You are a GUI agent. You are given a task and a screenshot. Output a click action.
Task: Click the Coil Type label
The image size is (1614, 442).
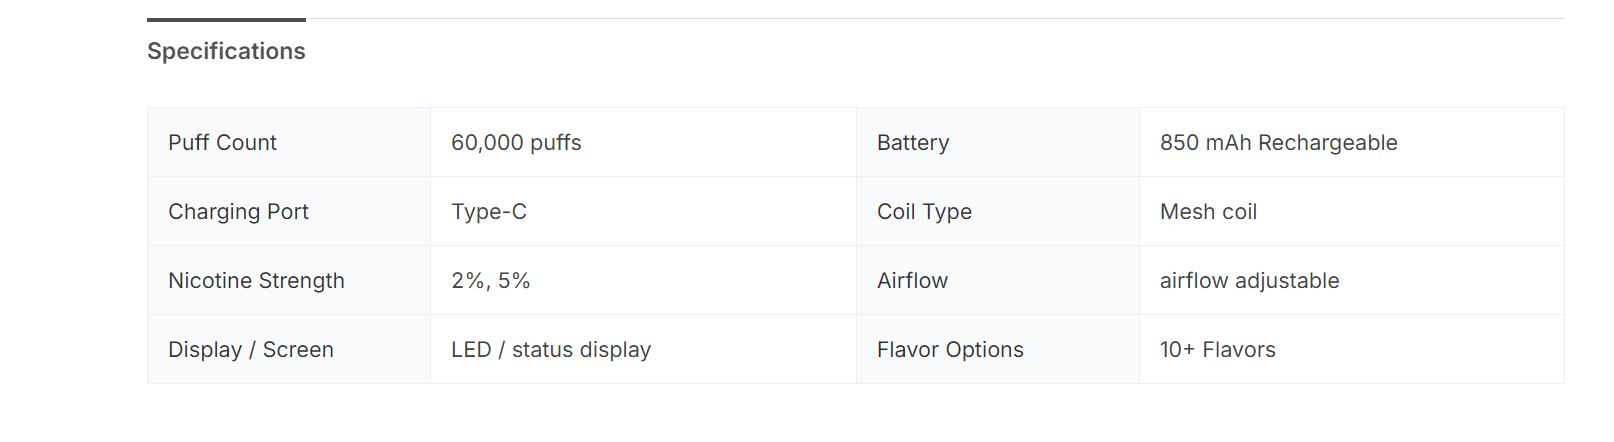pos(924,212)
